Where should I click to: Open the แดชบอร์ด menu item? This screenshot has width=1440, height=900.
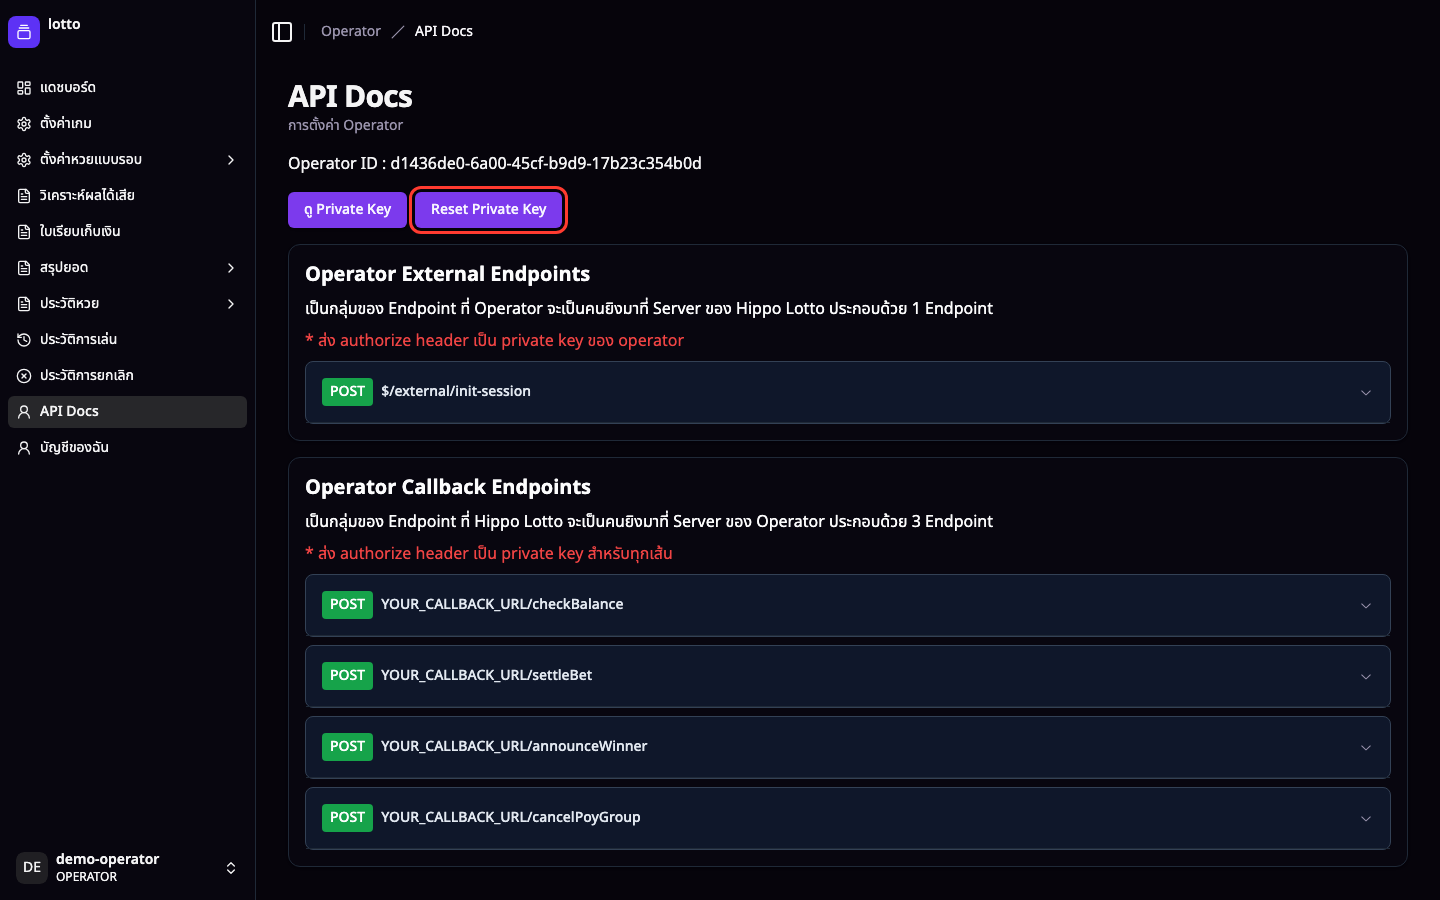(x=127, y=88)
